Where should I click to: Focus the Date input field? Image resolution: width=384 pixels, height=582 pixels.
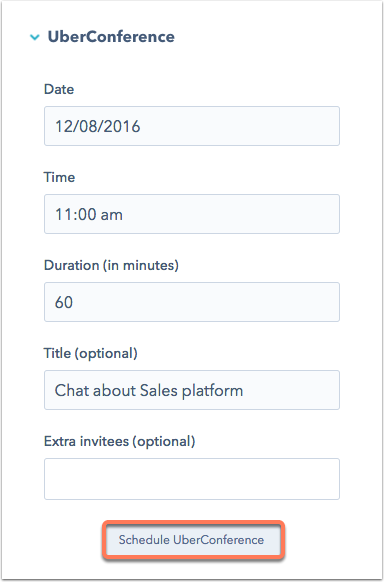tap(192, 126)
